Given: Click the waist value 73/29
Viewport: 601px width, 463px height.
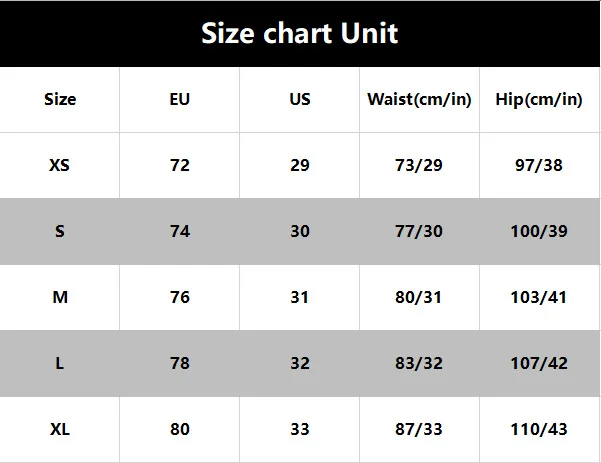Looking at the screenshot, I should click(419, 165).
